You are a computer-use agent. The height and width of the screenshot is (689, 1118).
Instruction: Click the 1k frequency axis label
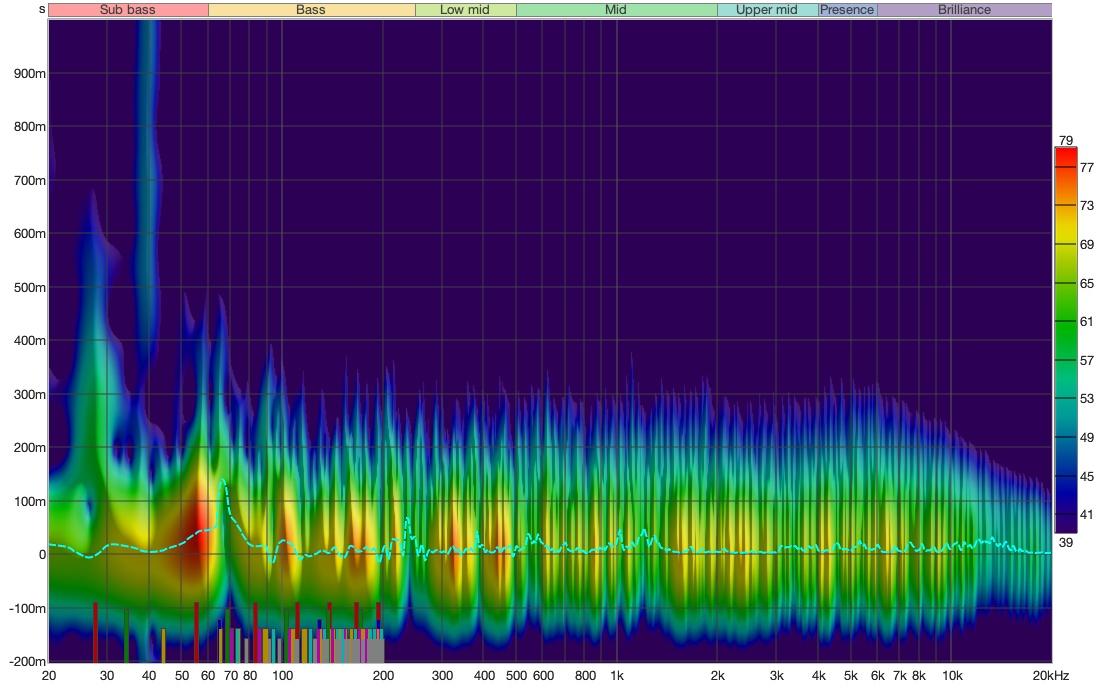coord(617,675)
